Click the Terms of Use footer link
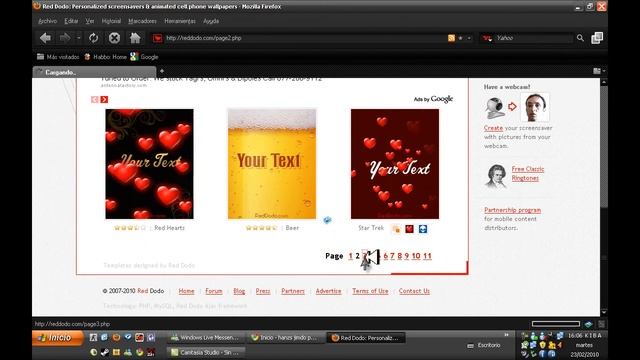Screen dimensions: 640x360 [x=370, y=291]
